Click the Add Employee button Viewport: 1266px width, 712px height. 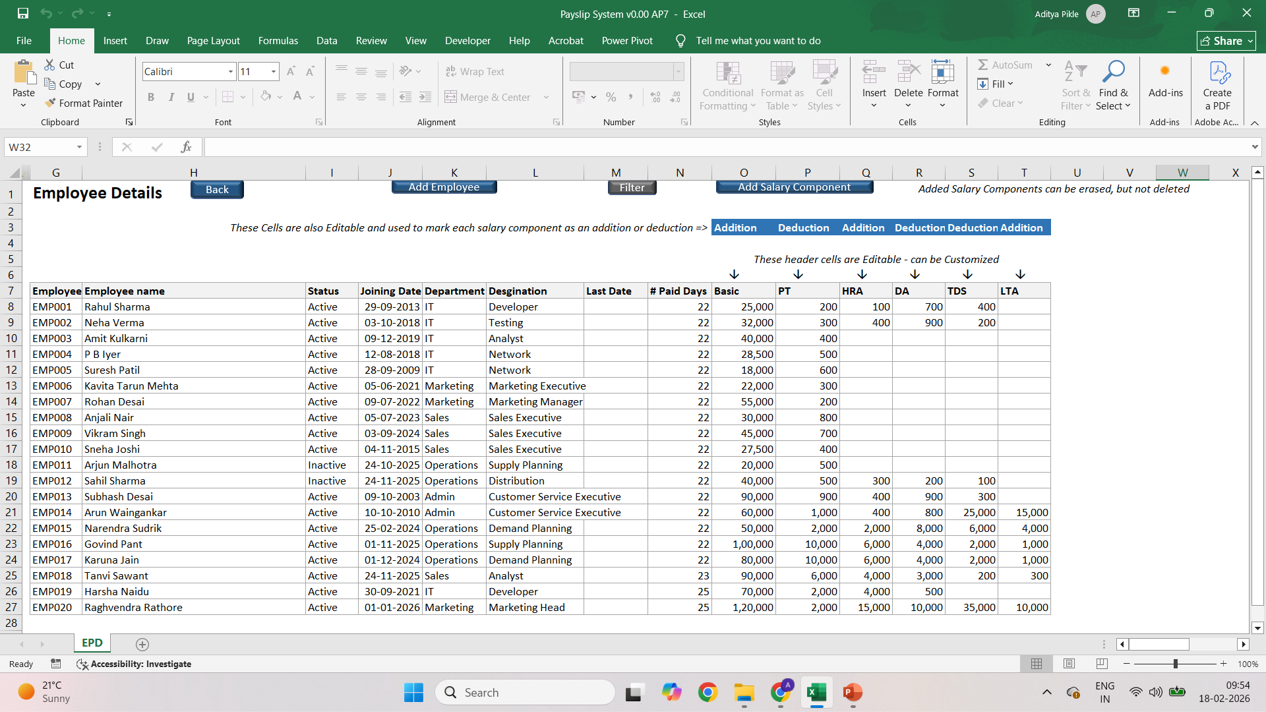pos(444,187)
